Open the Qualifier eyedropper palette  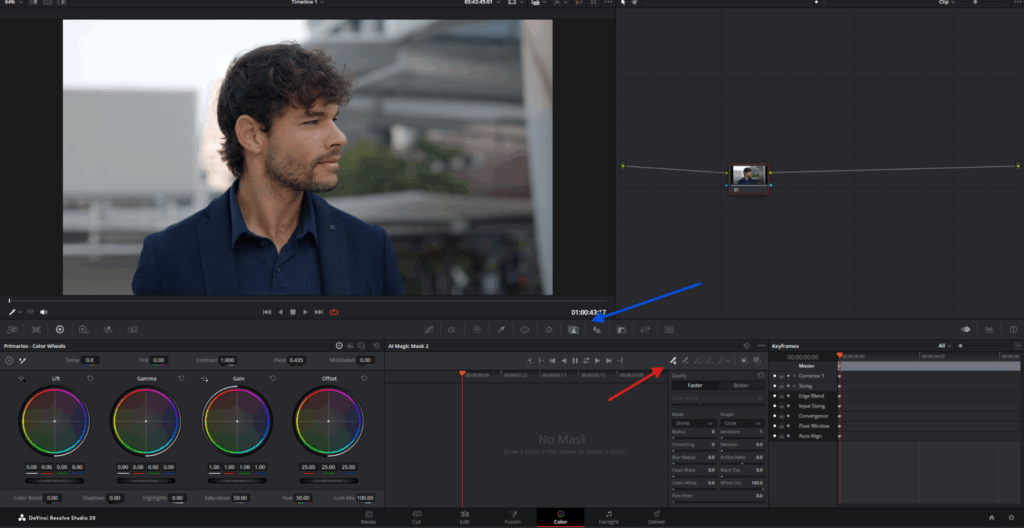501,330
